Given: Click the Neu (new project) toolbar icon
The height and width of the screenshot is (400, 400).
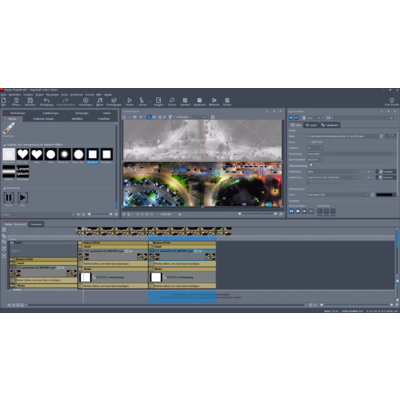Looking at the screenshot, I should click(x=4, y=101).
